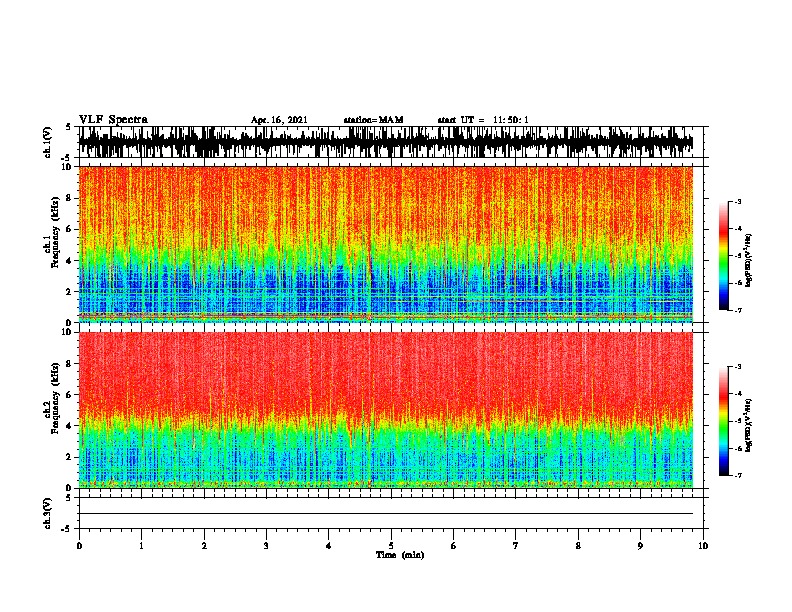The image size is (792, 612).
Task: Click the "1" tick on the time axis
Action: [141, 546]
